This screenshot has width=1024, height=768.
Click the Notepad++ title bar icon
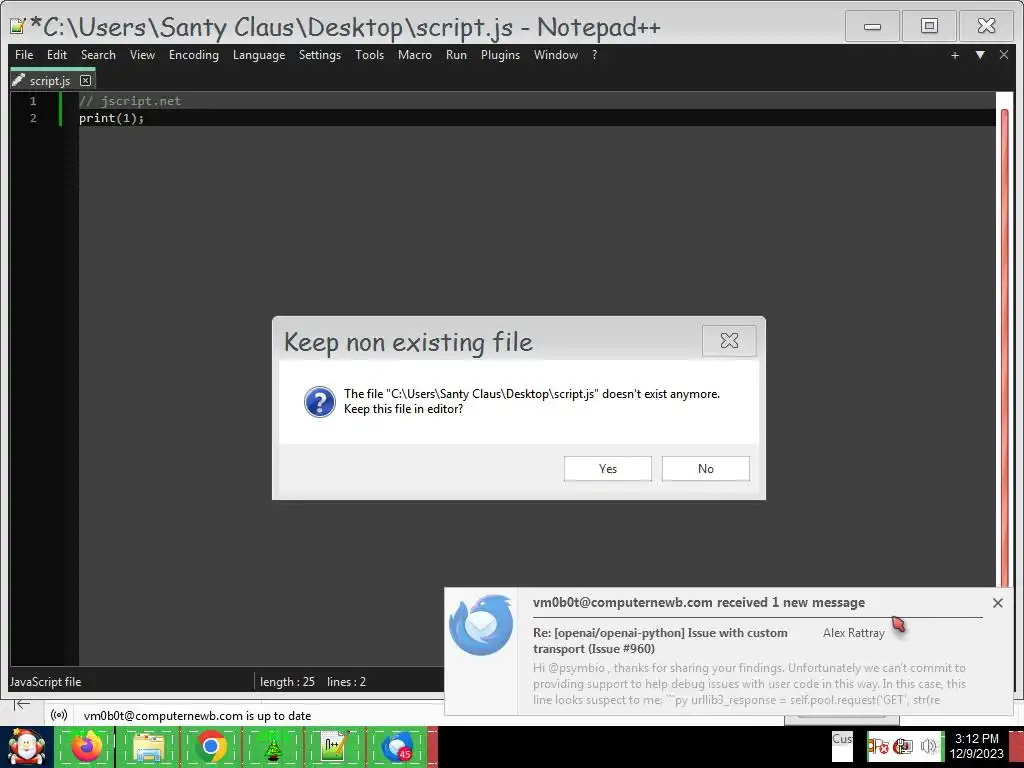coord(18,27)
